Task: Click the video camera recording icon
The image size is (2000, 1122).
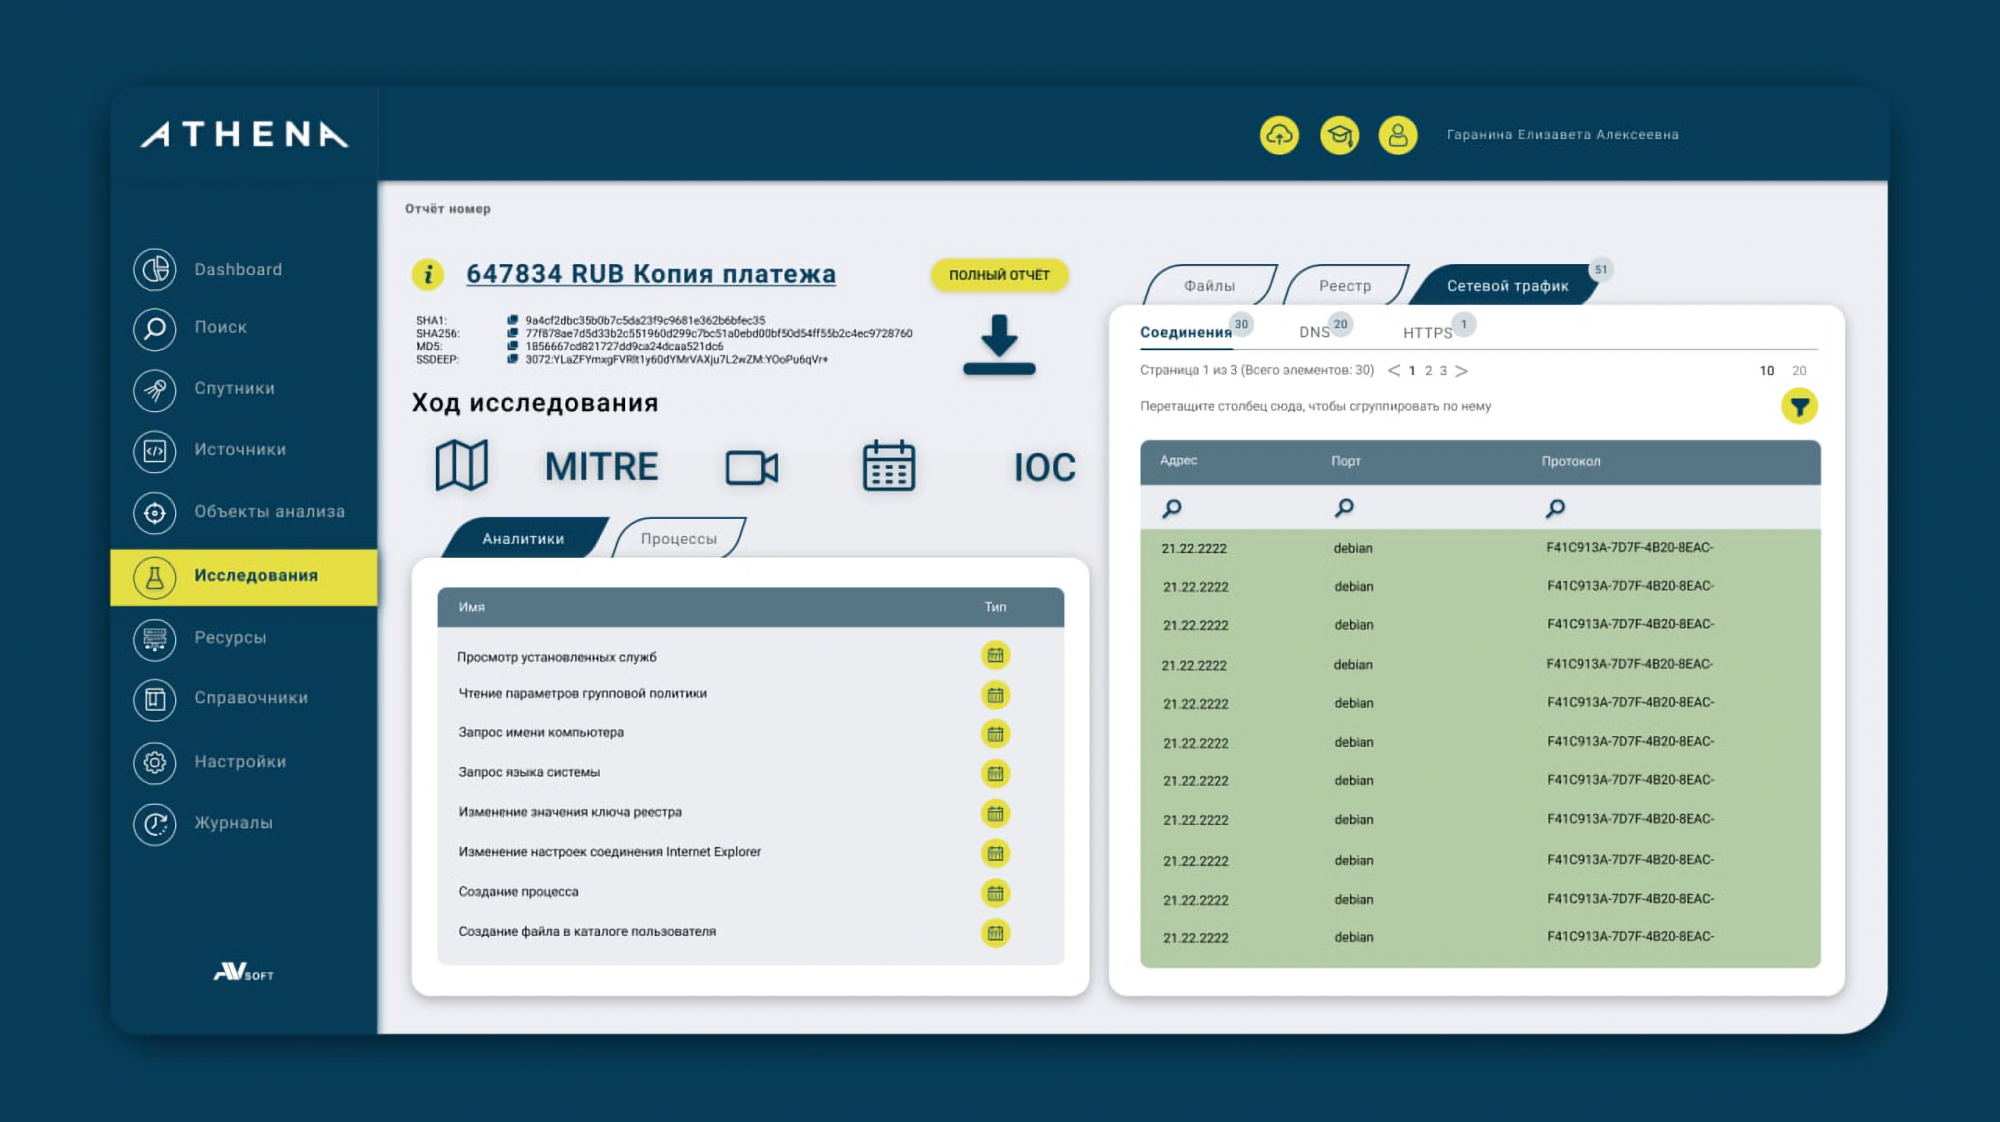Action: (751, 467)
